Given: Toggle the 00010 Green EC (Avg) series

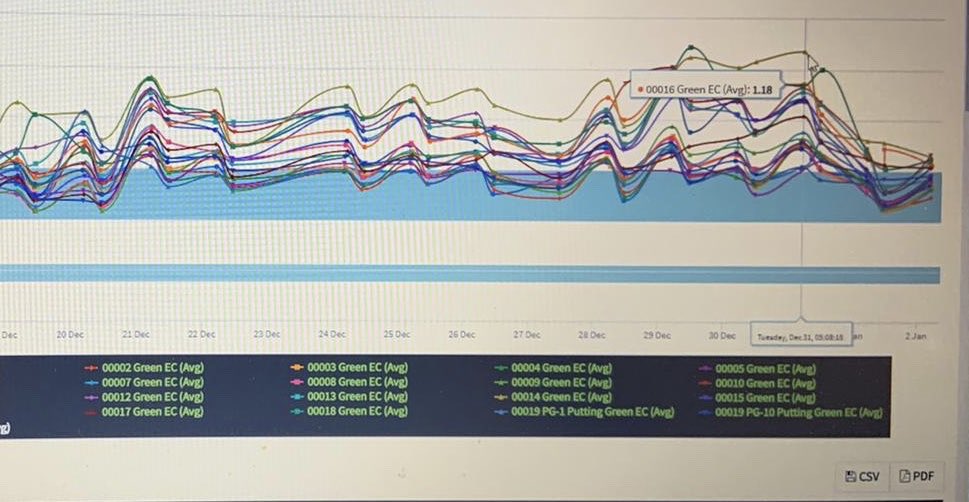Looking at the screenshot, I should coord(757,383).
